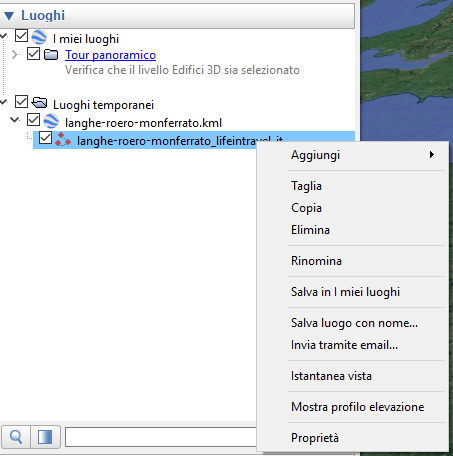Expand the Tour panoramico folder
This screenshot has width=453, height=456.
(15, 54)
